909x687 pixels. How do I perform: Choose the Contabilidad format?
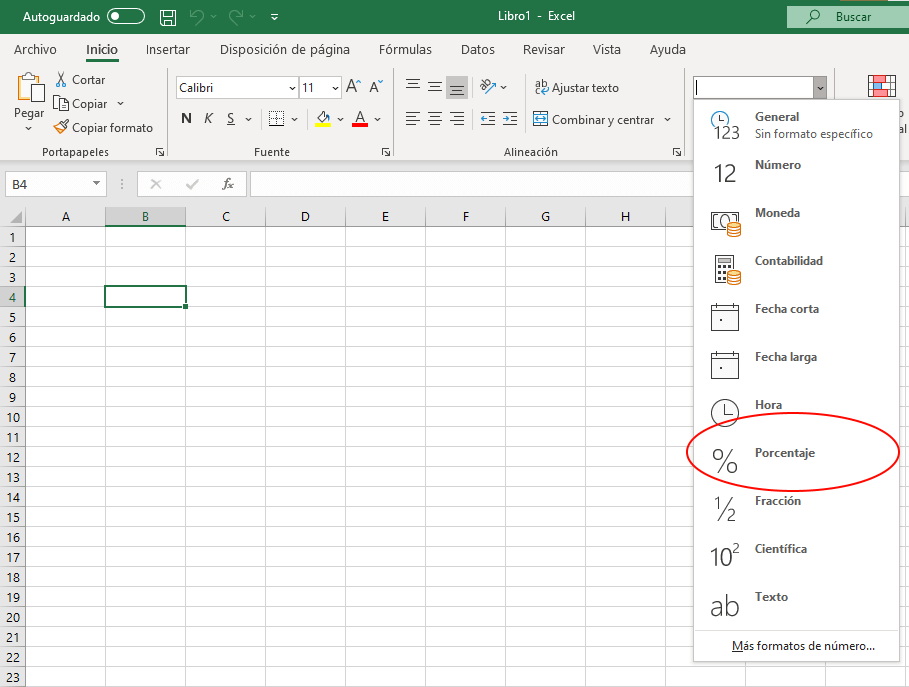(x=797, y=269)
